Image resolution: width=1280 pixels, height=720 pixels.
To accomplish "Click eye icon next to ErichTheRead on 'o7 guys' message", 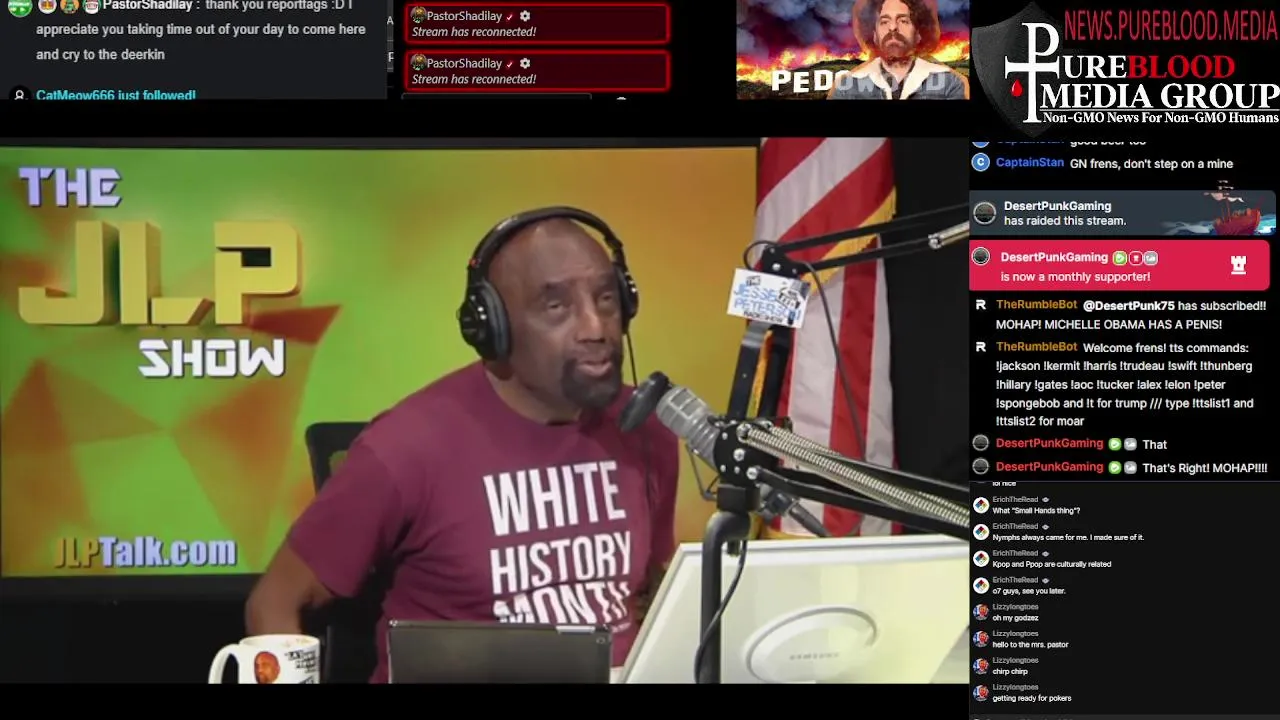I will tap(1046, 580).
